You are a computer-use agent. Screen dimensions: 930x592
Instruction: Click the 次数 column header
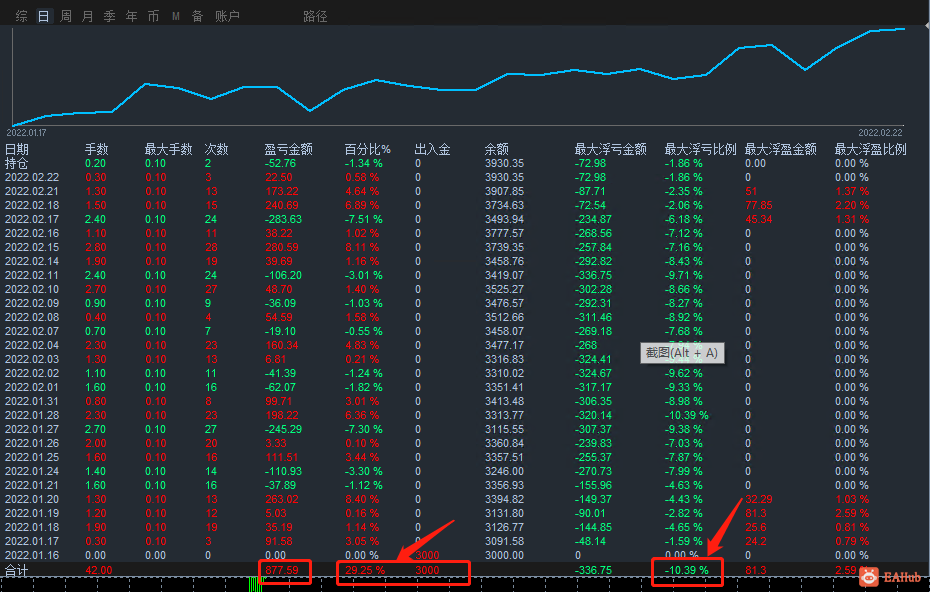tap(216, 149)
